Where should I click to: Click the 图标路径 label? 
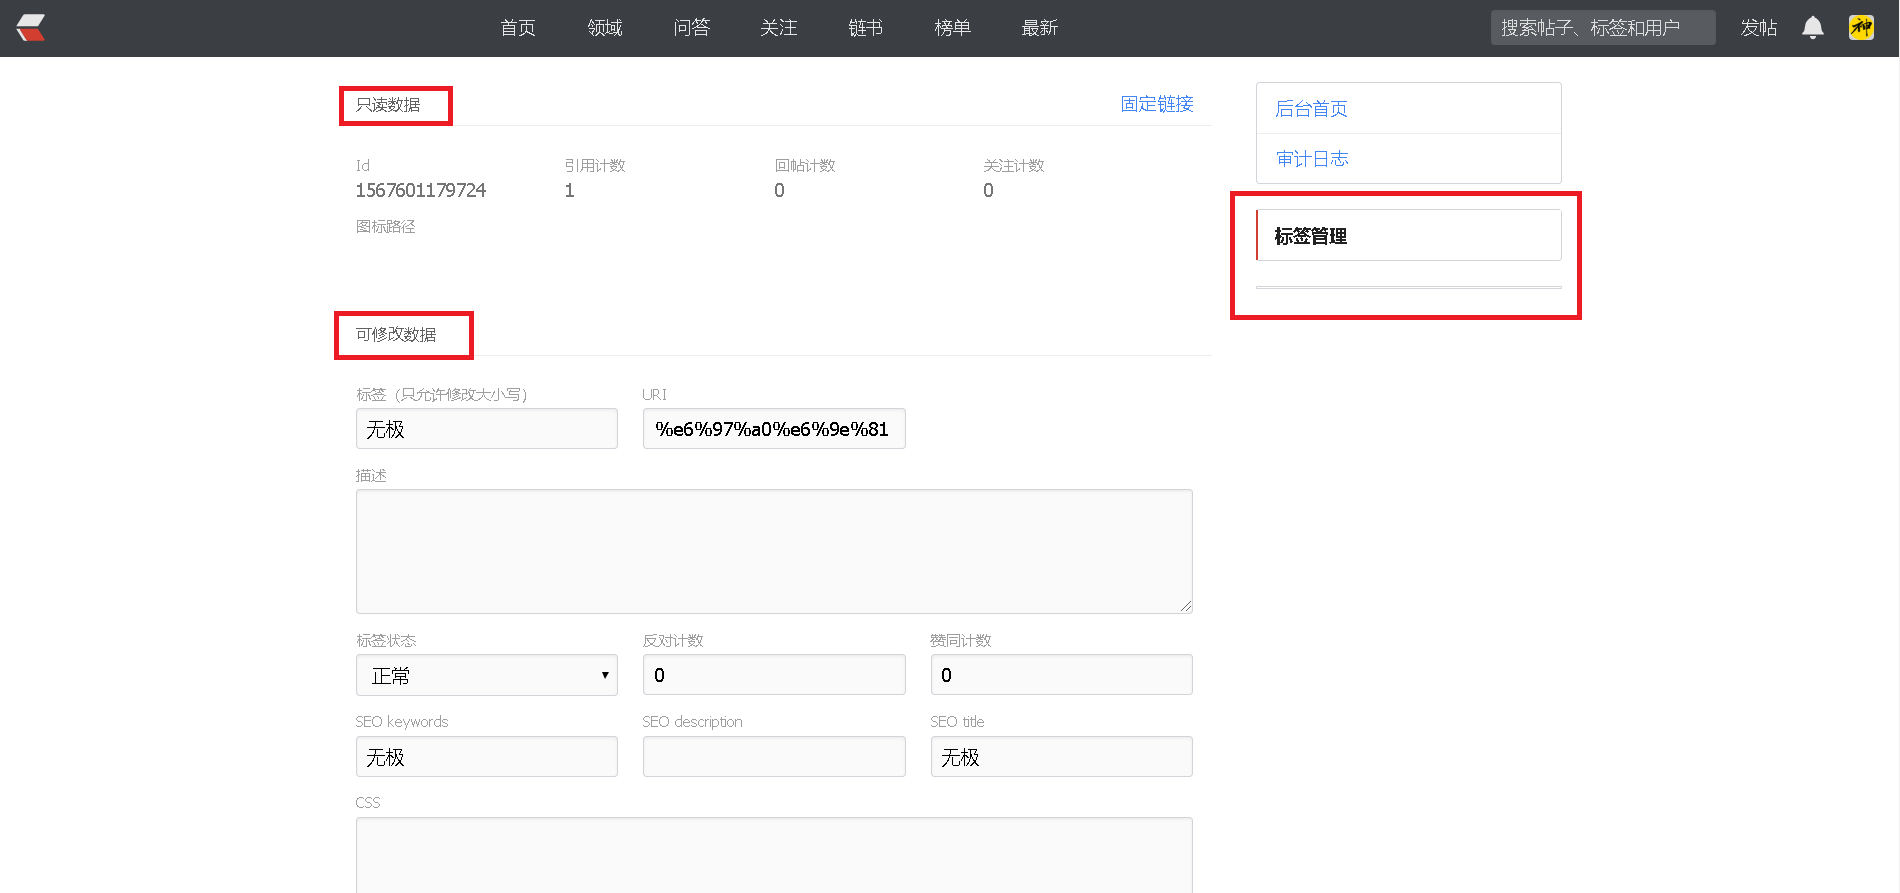point(386,227)
